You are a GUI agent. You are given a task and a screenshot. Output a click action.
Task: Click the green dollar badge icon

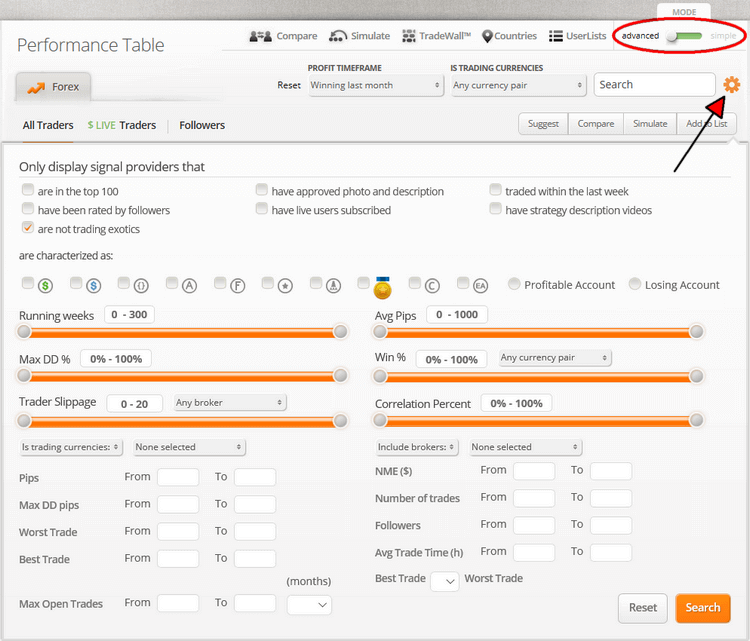click(x=45, y=286)
